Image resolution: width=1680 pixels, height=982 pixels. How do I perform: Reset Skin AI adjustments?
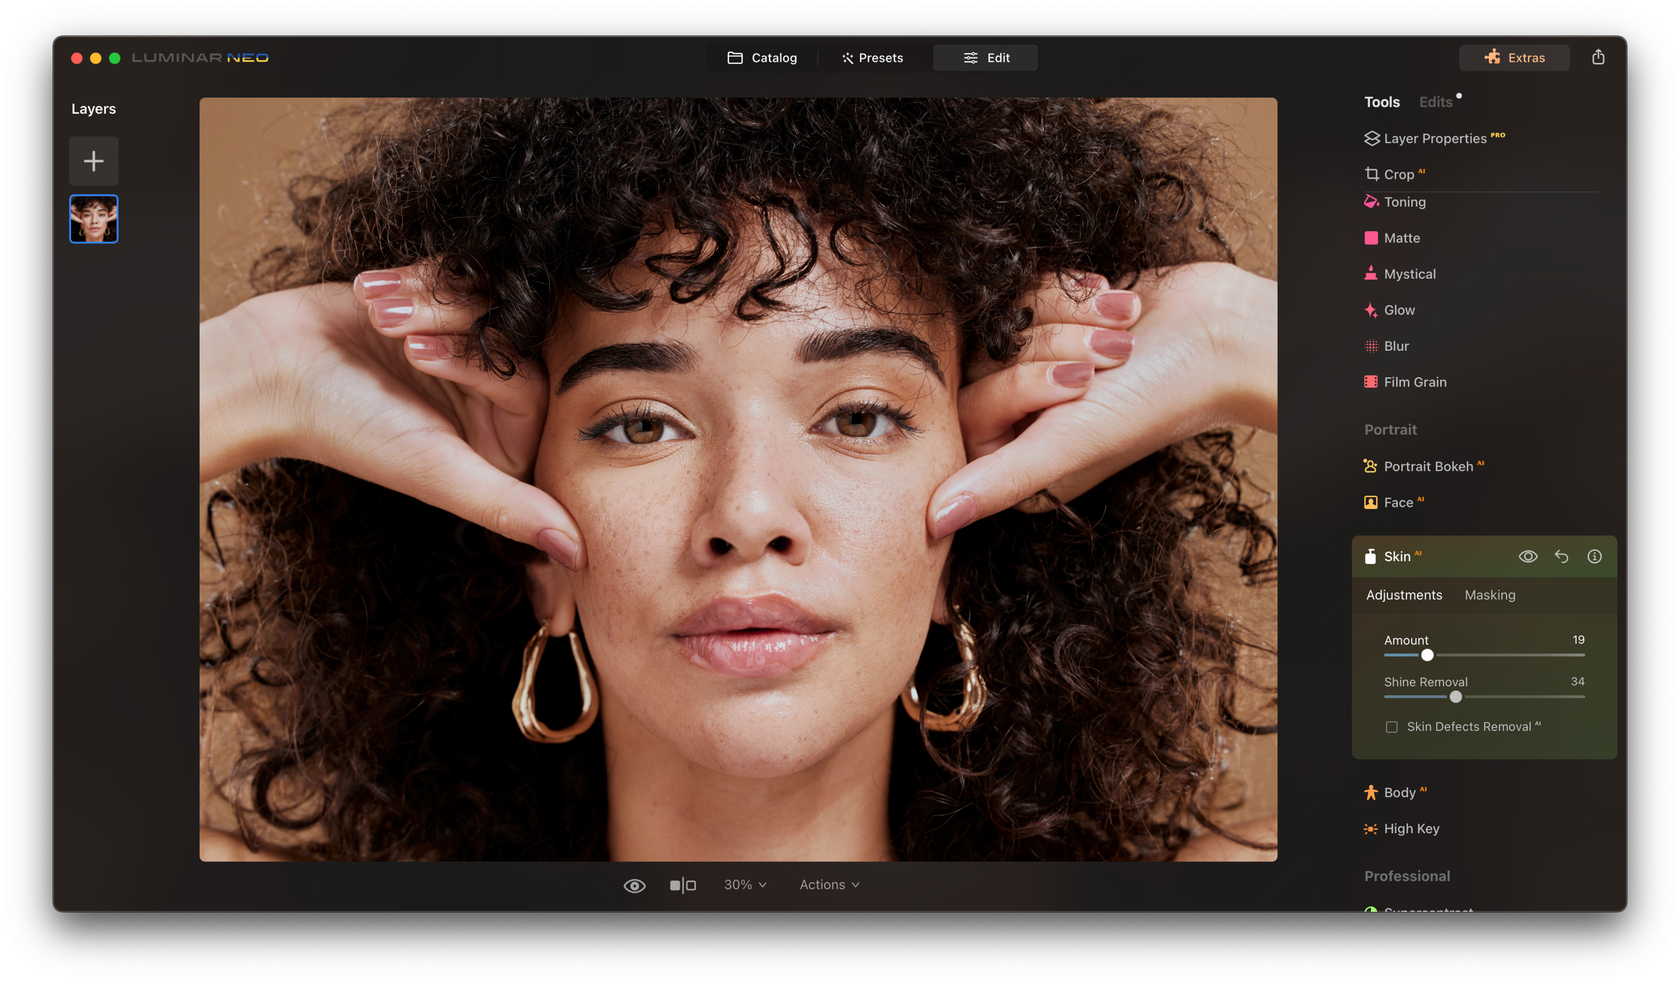click(x=1561, y=556)
